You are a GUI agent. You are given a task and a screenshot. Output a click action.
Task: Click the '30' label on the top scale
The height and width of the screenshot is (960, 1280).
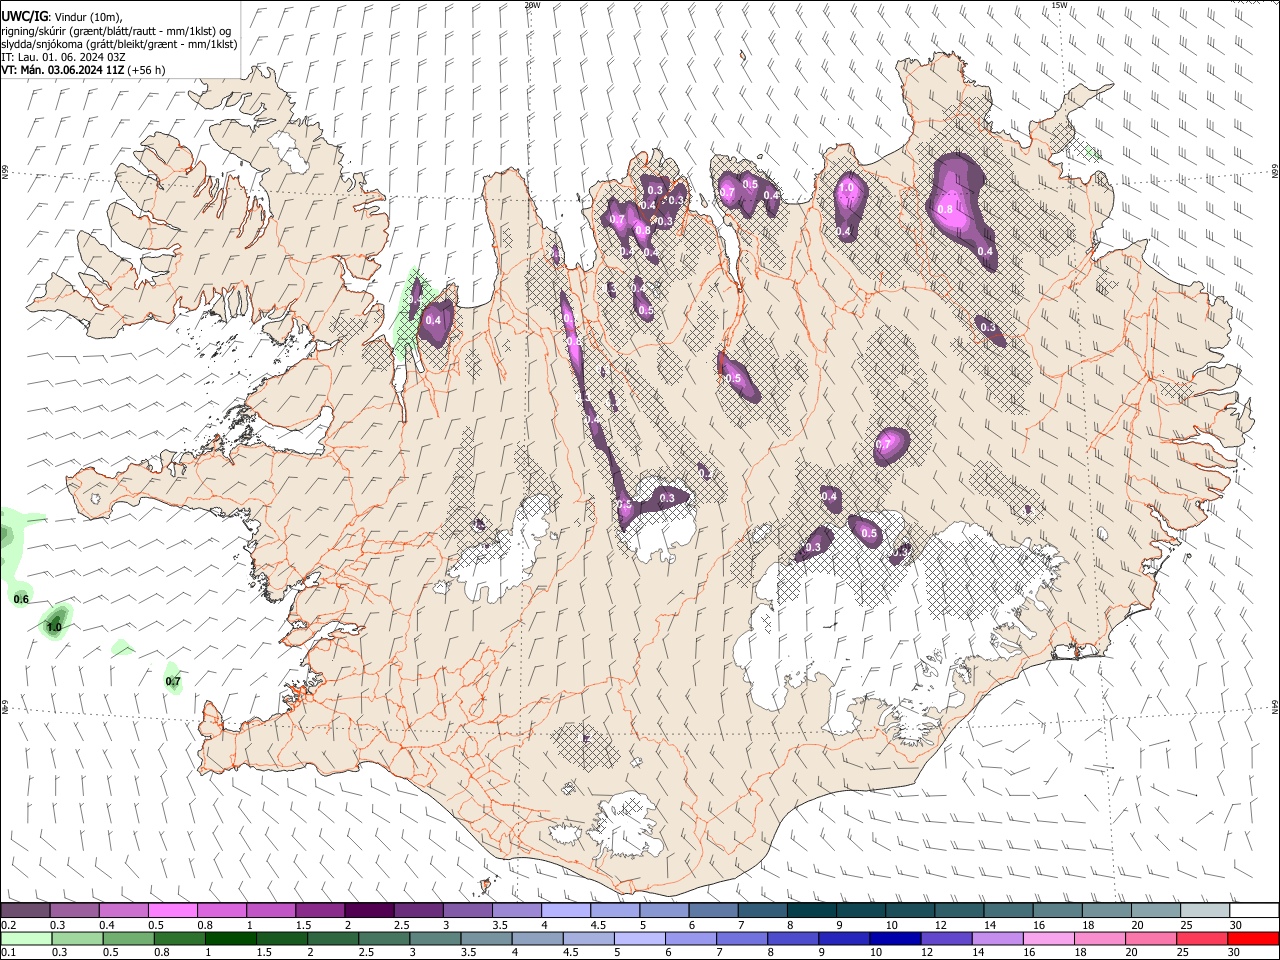coord(1236,925)
